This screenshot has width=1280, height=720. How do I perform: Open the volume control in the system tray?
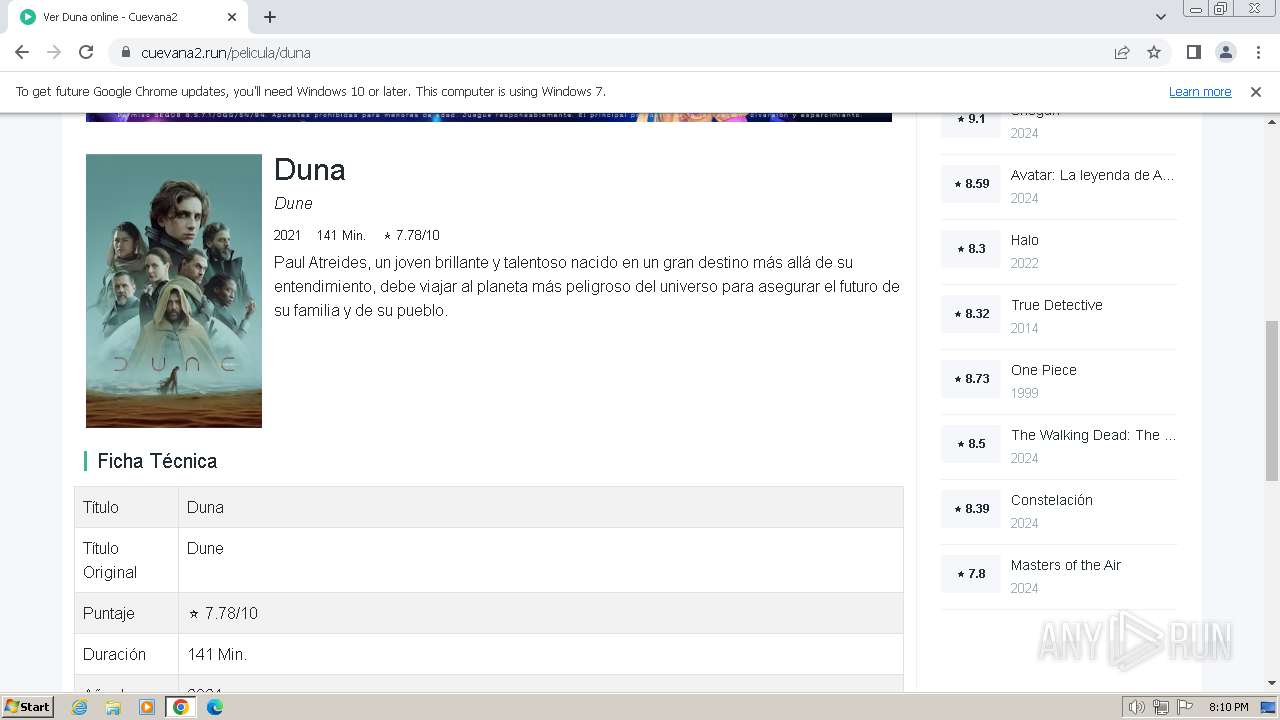[x=1137, y=707]
